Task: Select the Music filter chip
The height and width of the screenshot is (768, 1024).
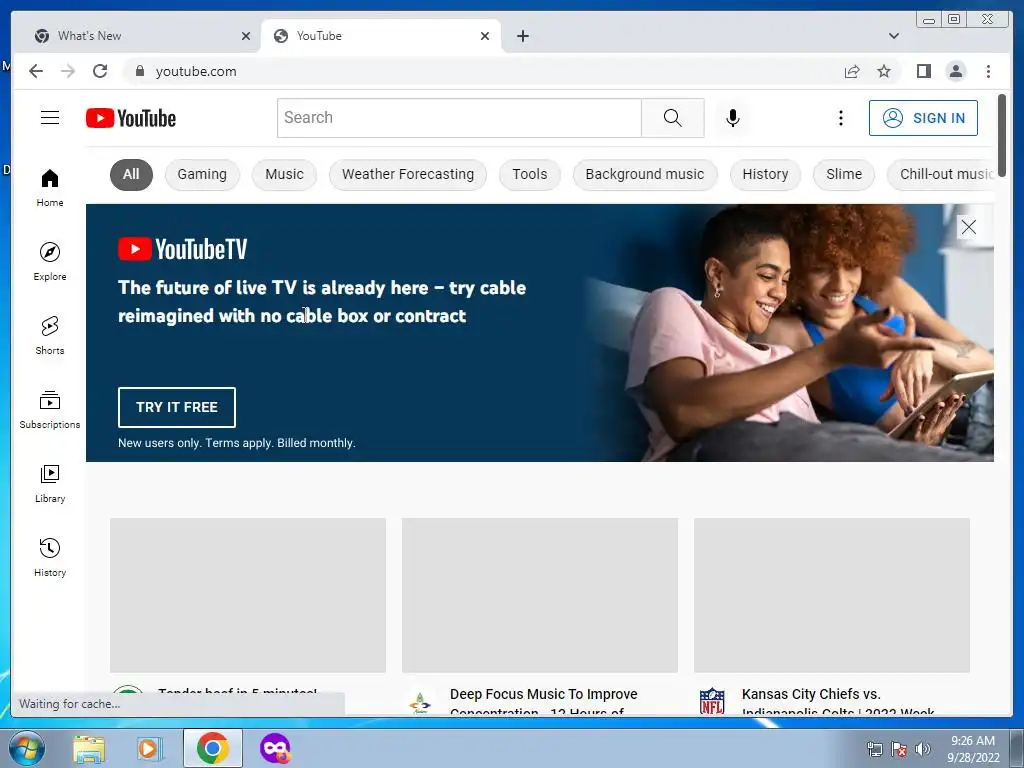Action: pos(284,174)
